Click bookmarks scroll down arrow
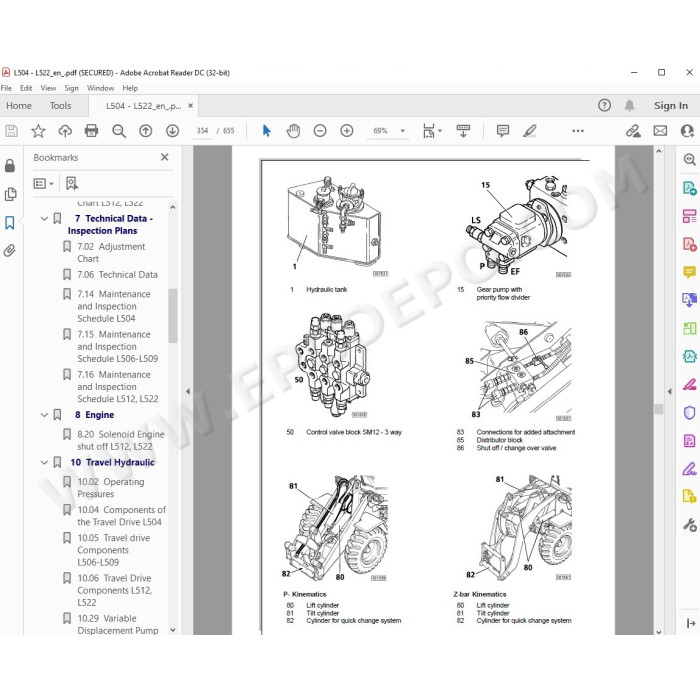 point(173,630)
